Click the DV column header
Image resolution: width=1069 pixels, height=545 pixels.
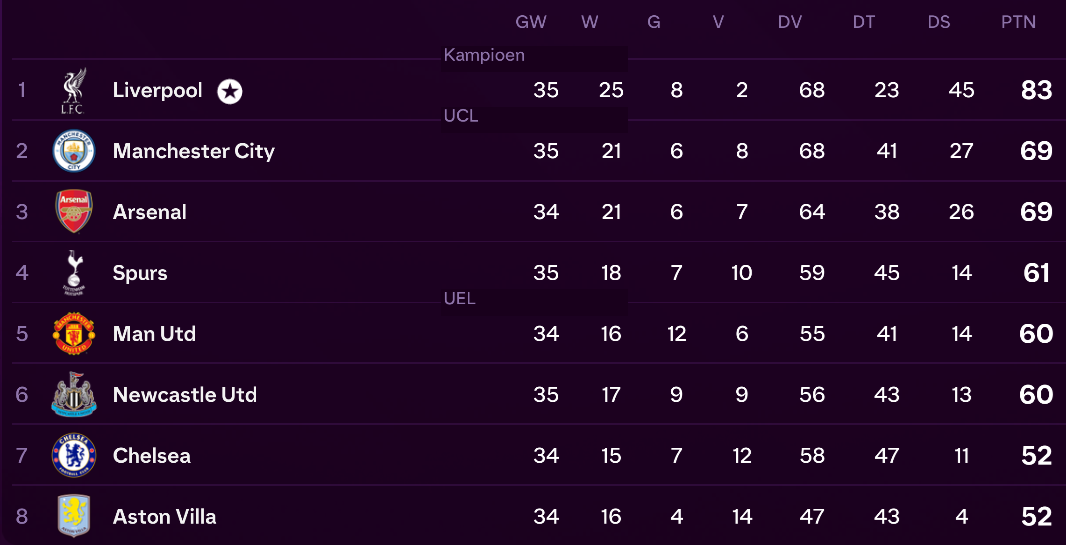[x=790, y=22]
